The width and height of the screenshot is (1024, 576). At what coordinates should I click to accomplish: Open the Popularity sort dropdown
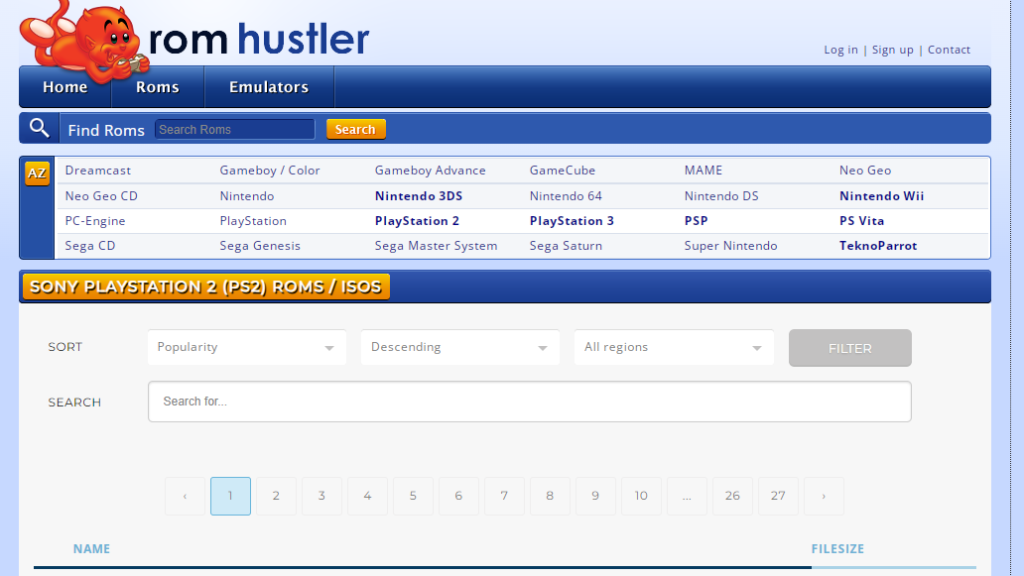tap(247, 347)
